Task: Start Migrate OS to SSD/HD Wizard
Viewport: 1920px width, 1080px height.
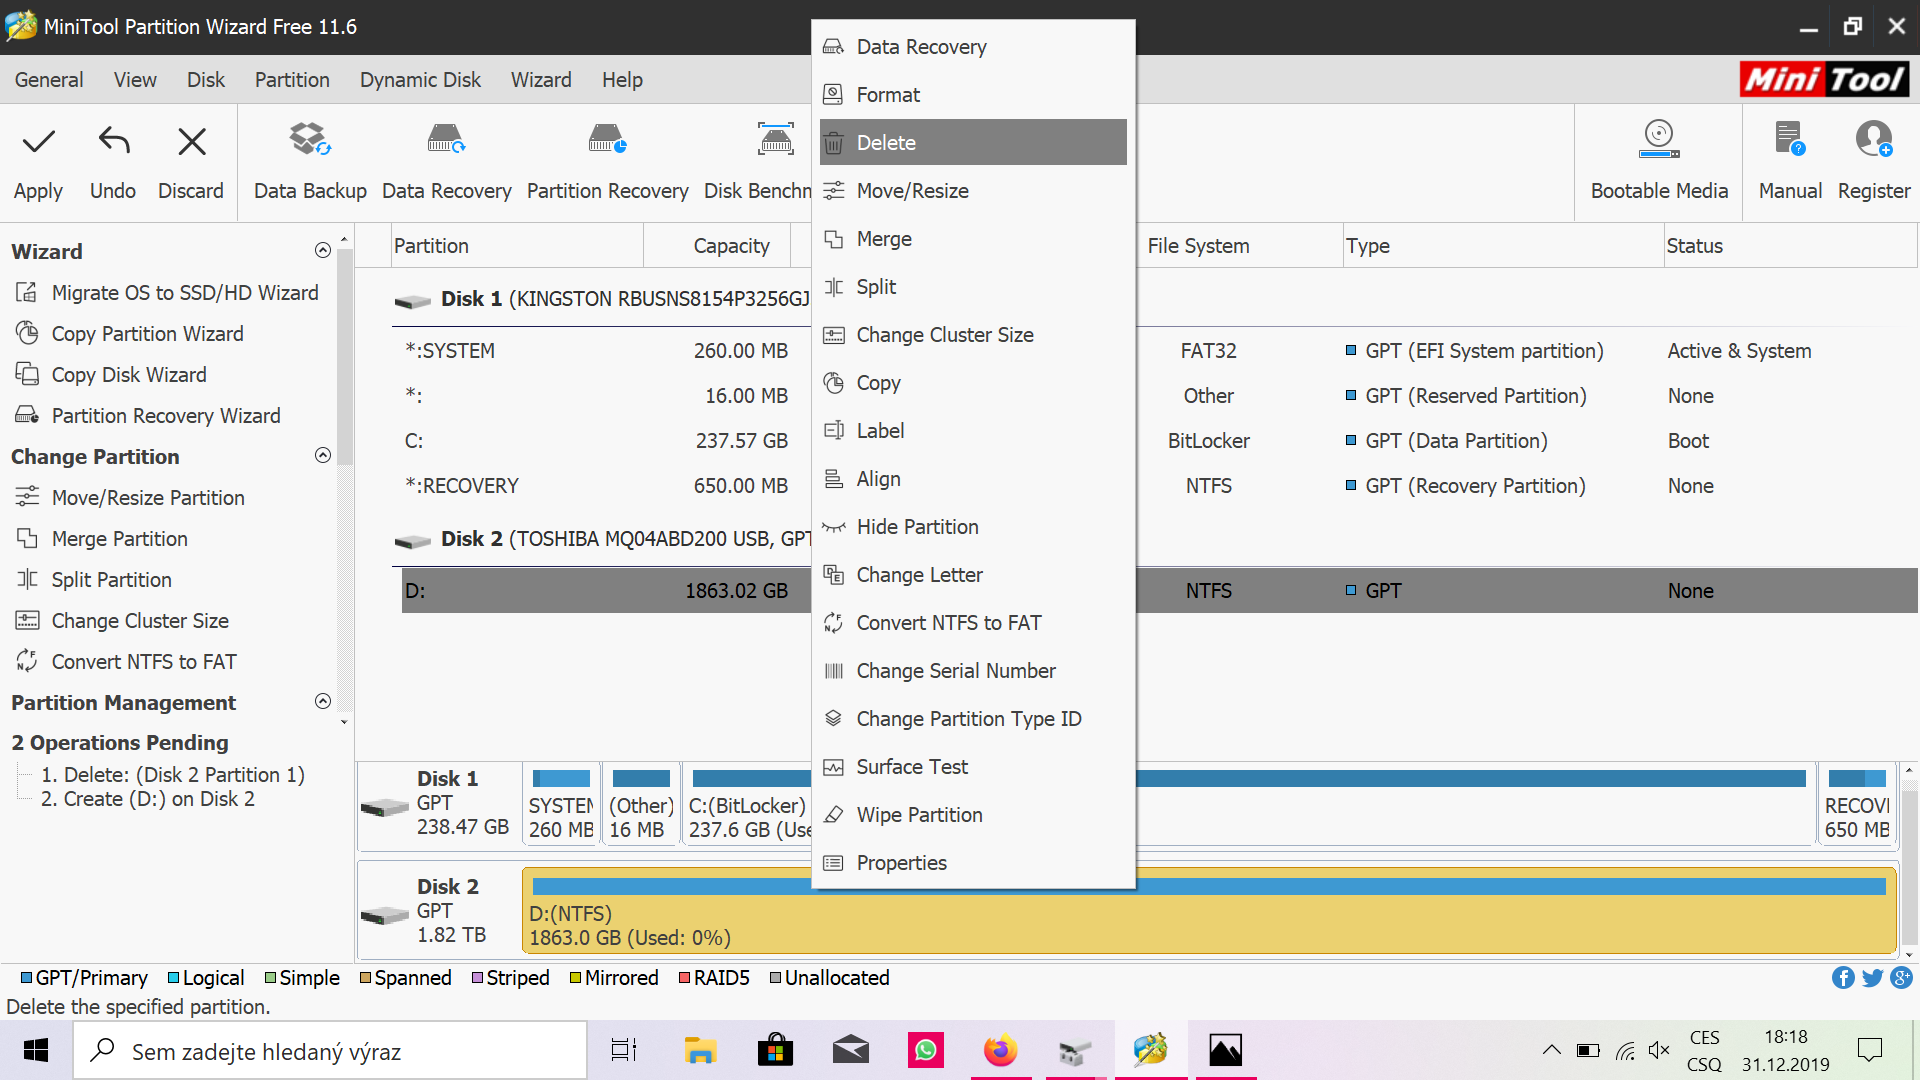Action: (185, 293)
